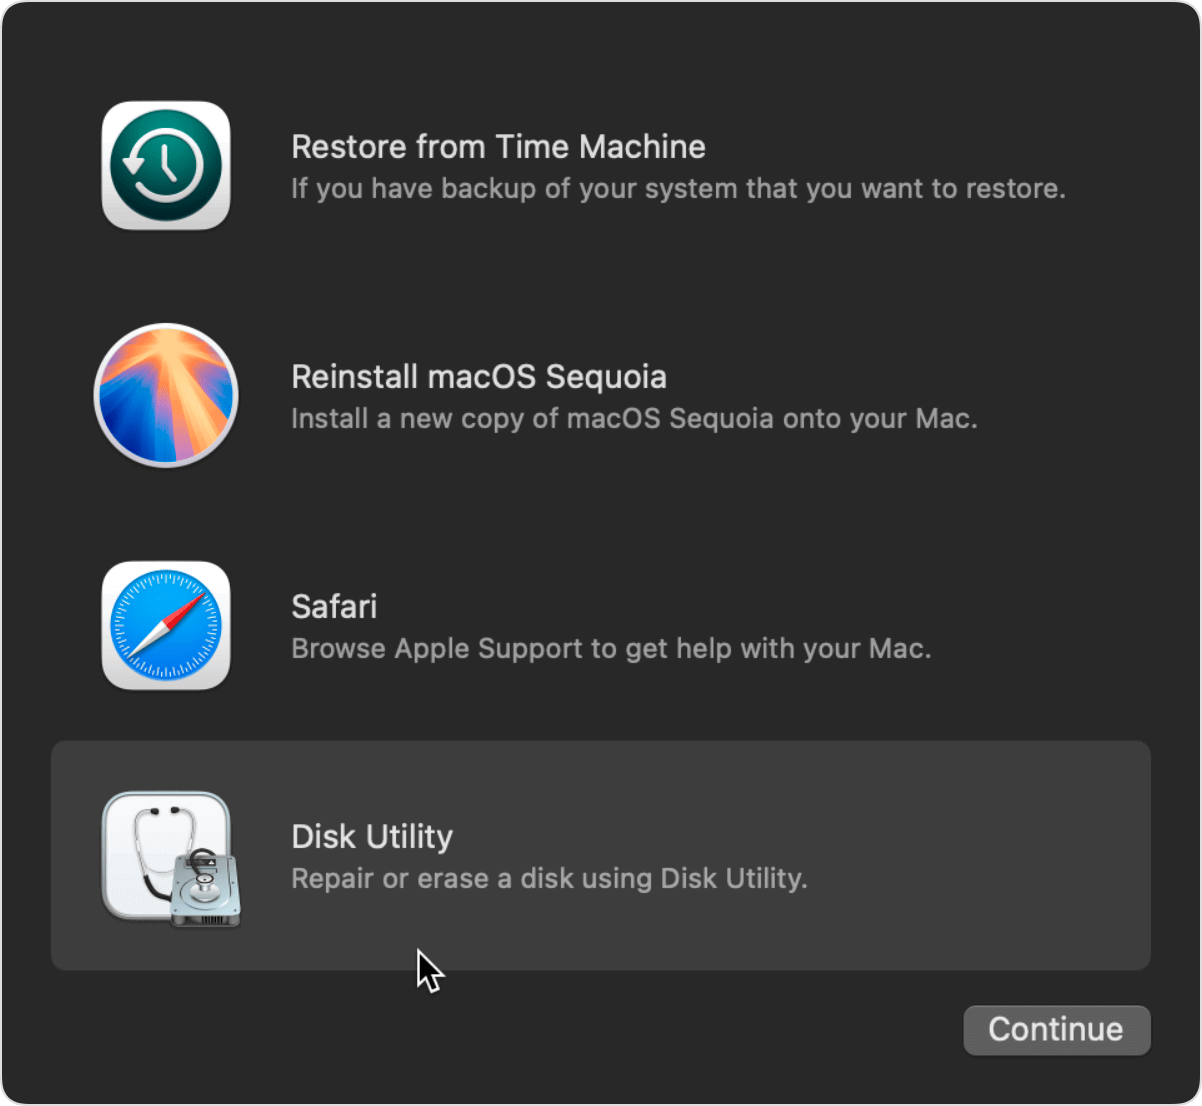
Task: Click the Apple Support browsing description
Action: [611, 649]
